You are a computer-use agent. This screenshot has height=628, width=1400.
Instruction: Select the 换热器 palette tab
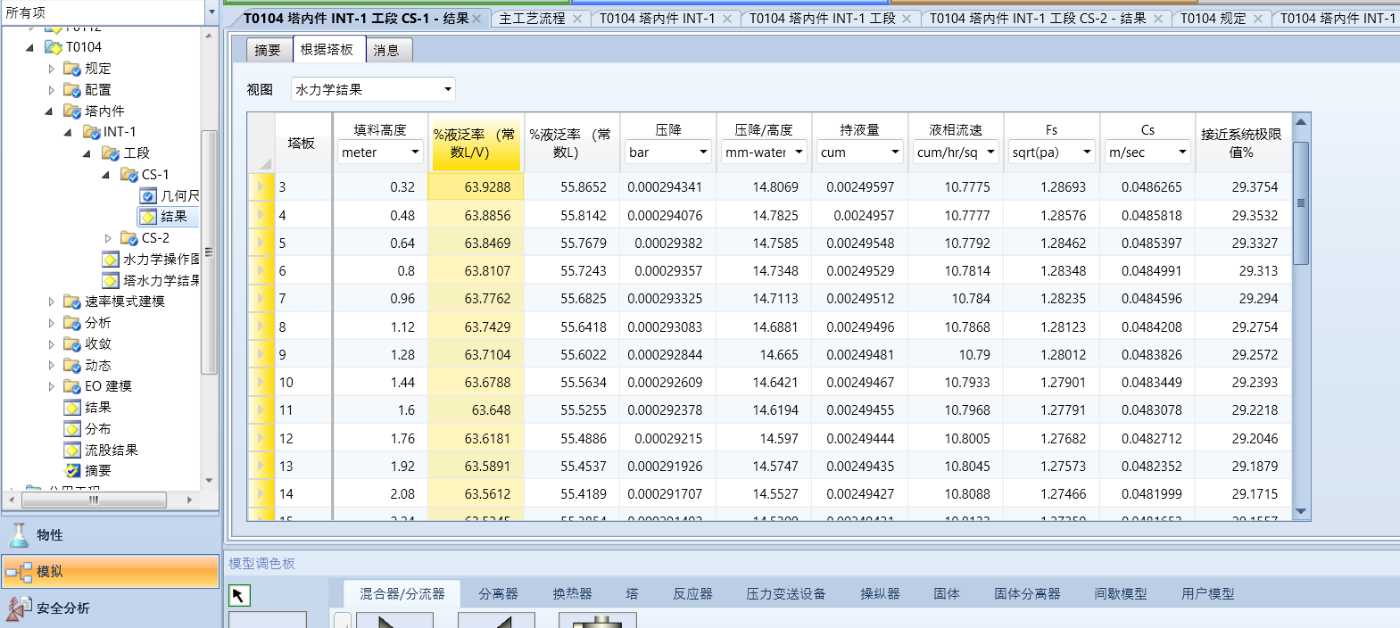coord(572,594)
